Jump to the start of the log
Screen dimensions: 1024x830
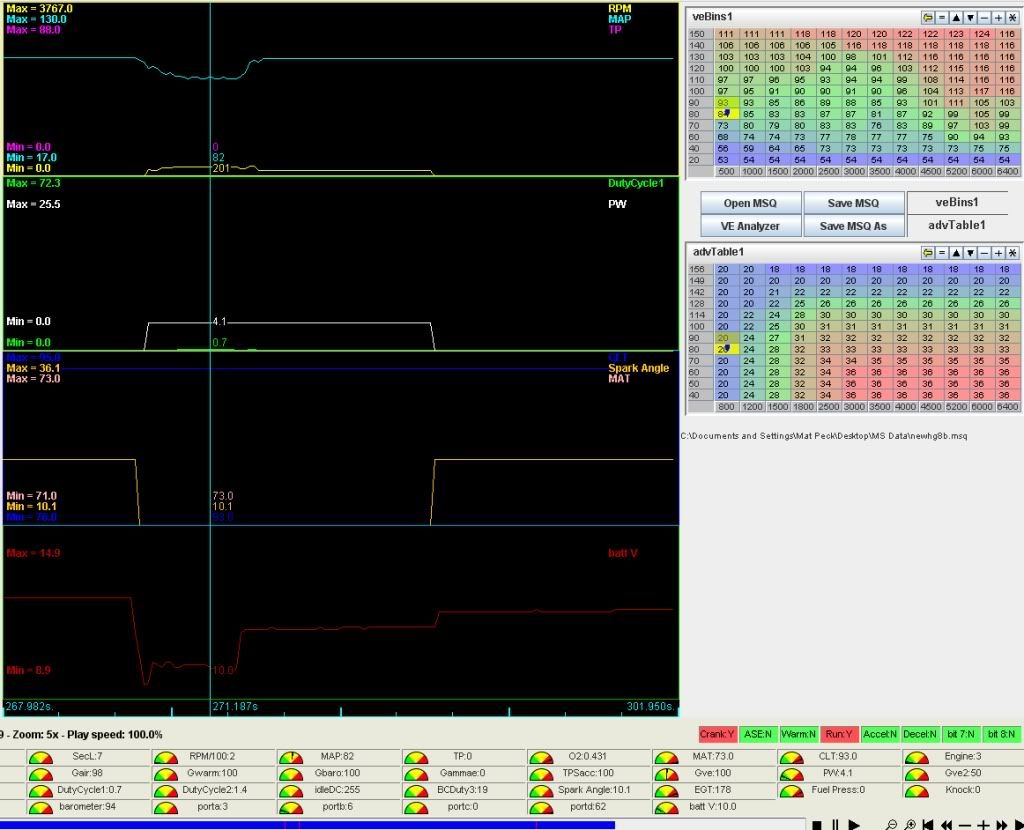click(927, 824)
